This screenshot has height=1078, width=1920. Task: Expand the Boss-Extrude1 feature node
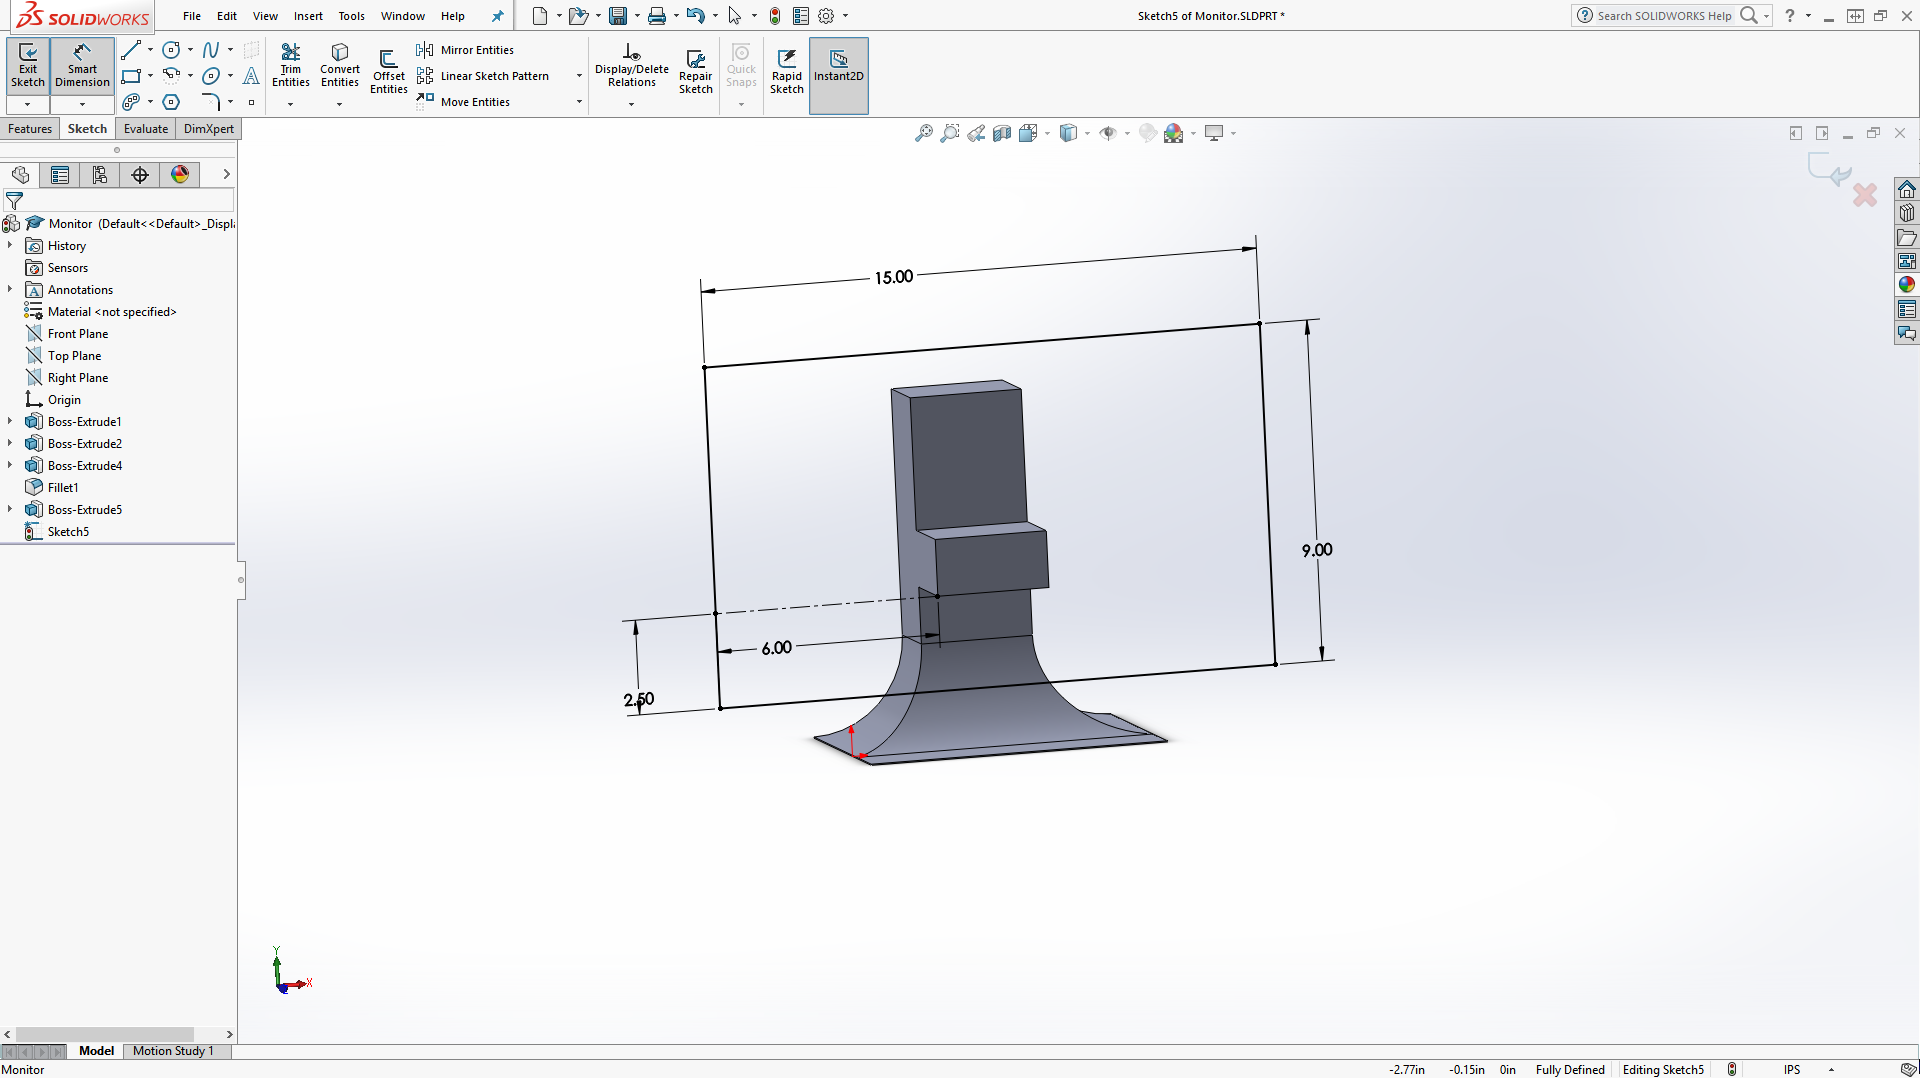click(10, 422)
